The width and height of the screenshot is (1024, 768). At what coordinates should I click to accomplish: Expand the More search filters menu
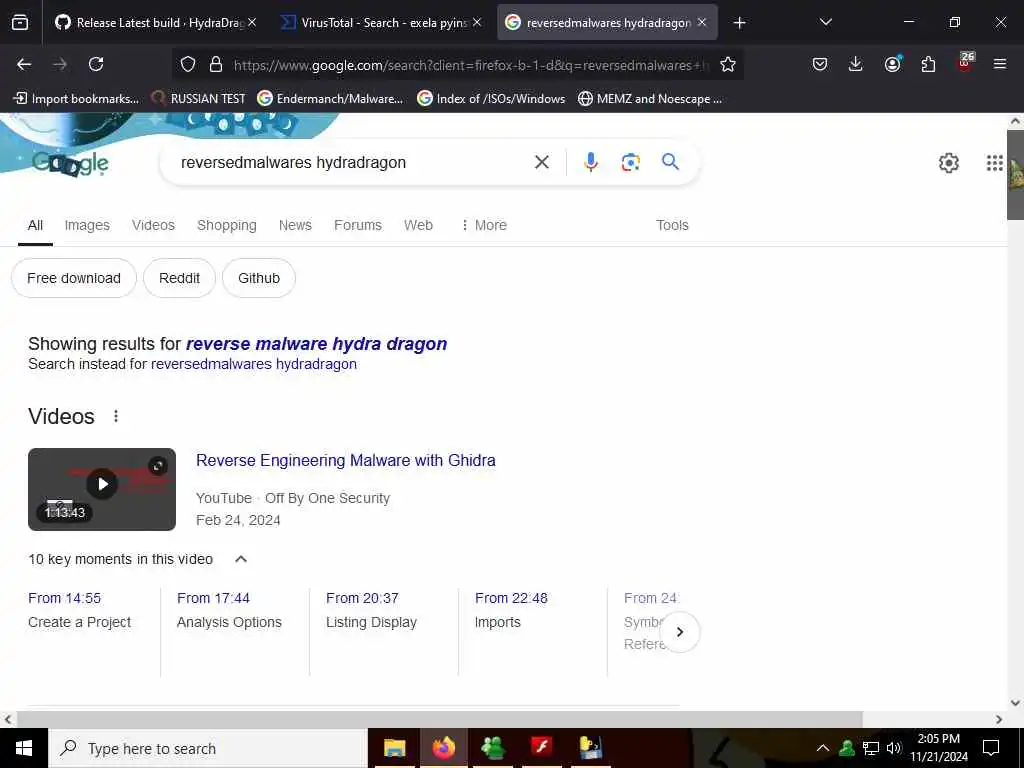pyautogui.click(x=484, y=225)
